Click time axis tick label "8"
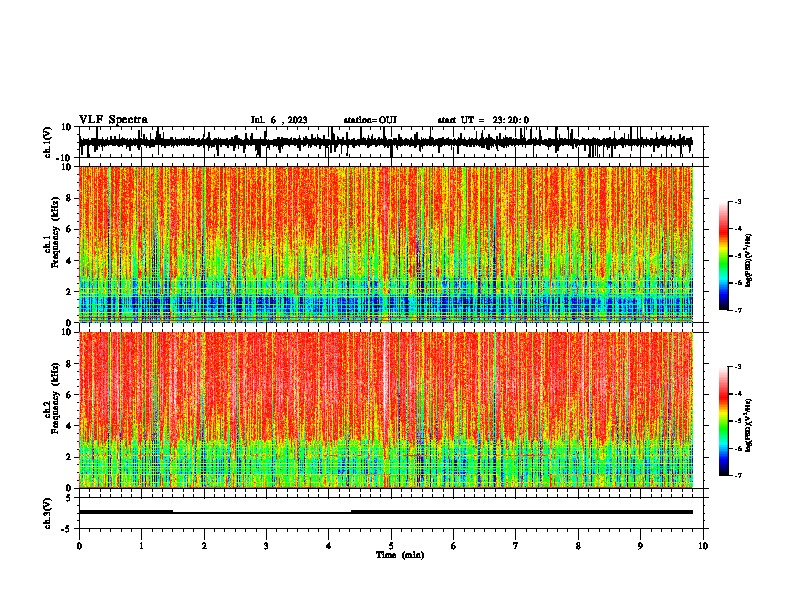The image size is (792, 612). pos(578,546)
